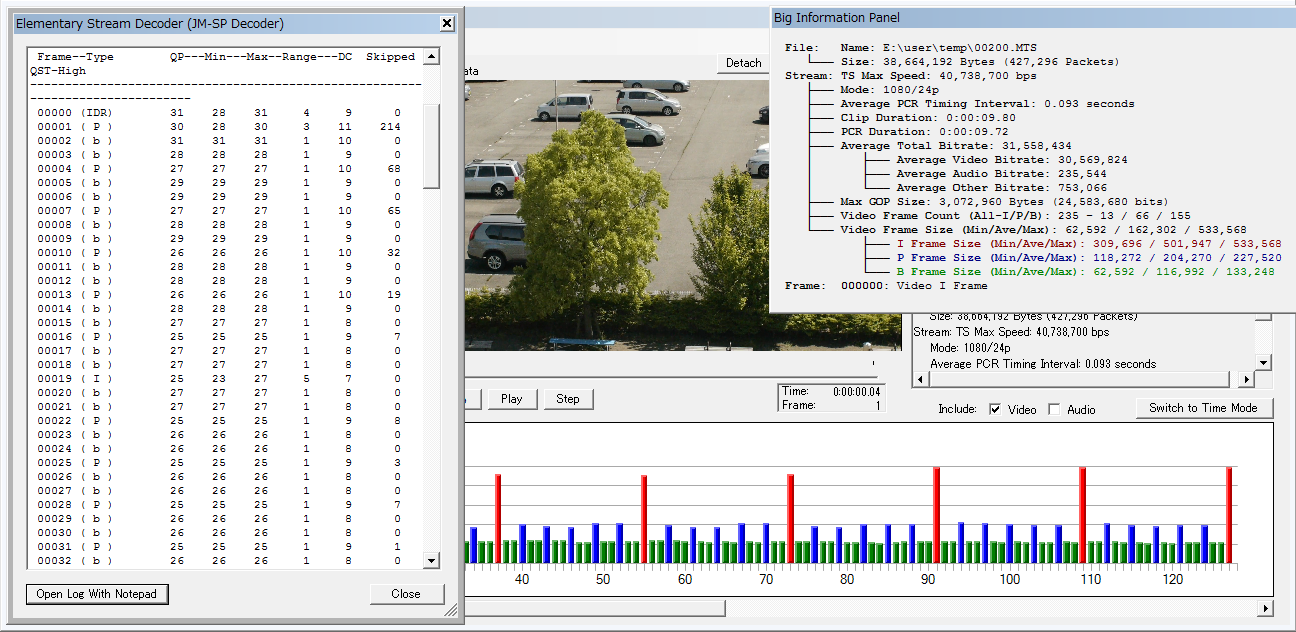The width and height of the screenshot is (1296, 632).
Task: Click the stream info scroll-right arrow
Action: 1246,380
